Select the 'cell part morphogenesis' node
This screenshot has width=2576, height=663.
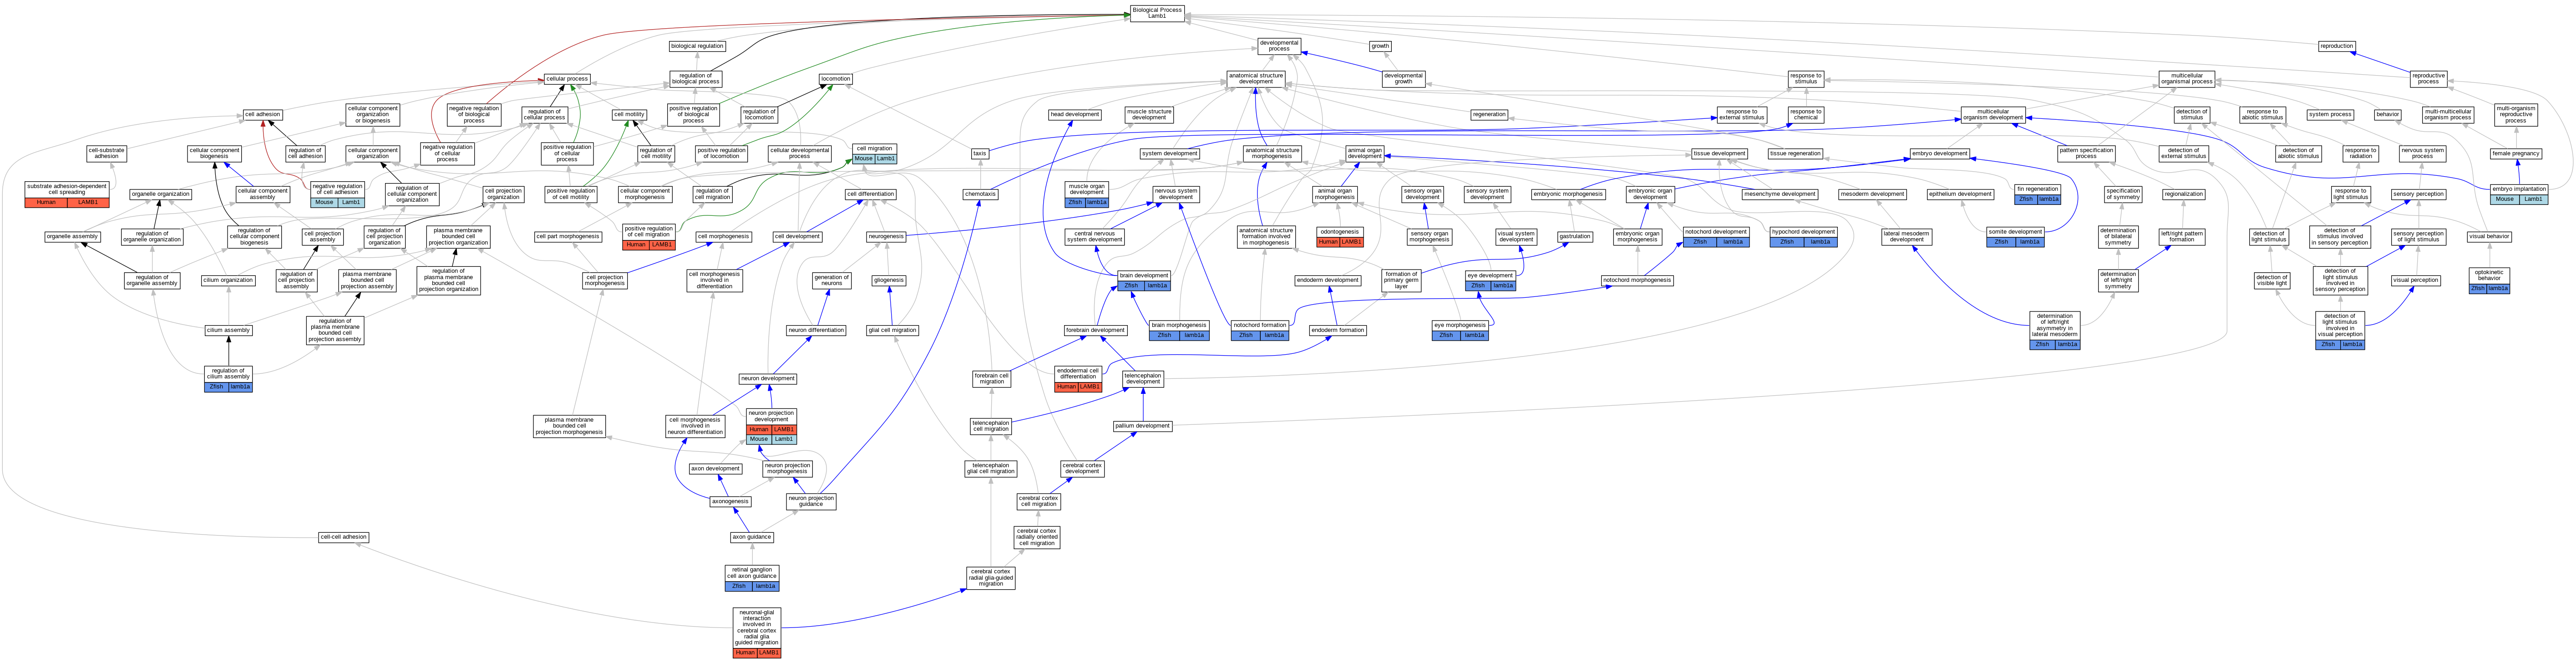pos(568,237)
